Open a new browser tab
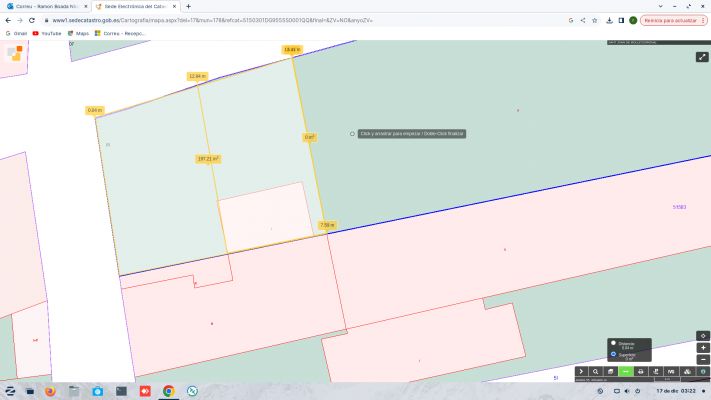The image size is (711, 400). pyautogui.click(x=188, y=6)
